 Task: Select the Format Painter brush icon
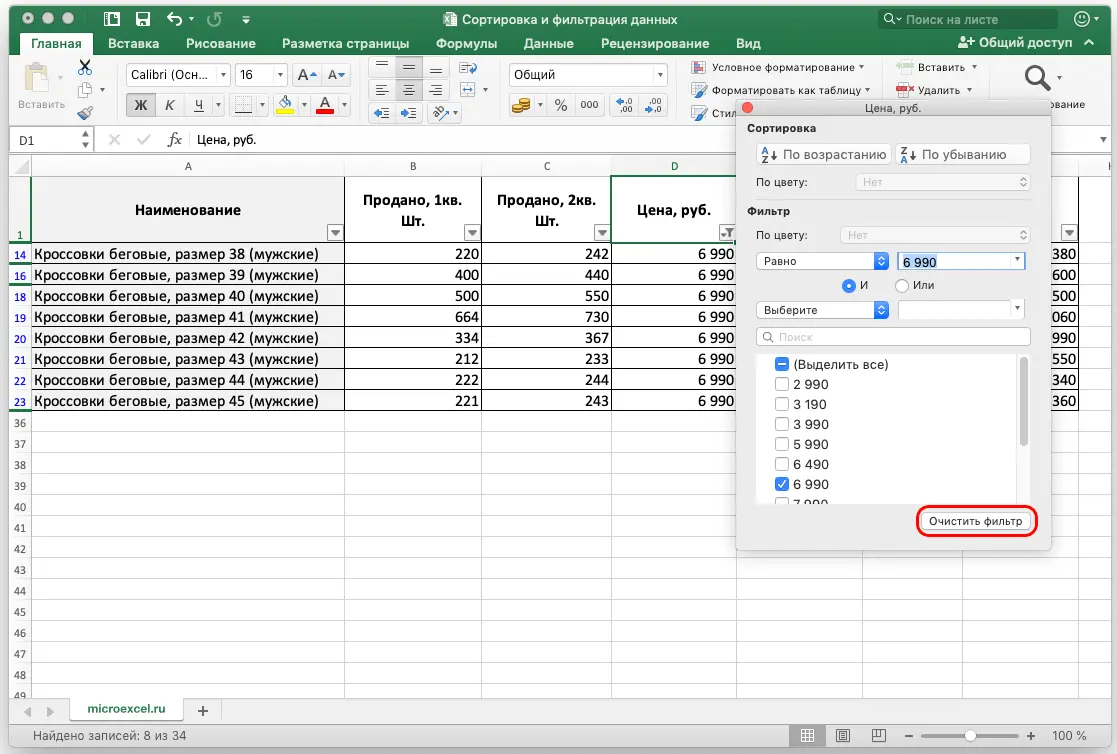(x=85, y=113)
